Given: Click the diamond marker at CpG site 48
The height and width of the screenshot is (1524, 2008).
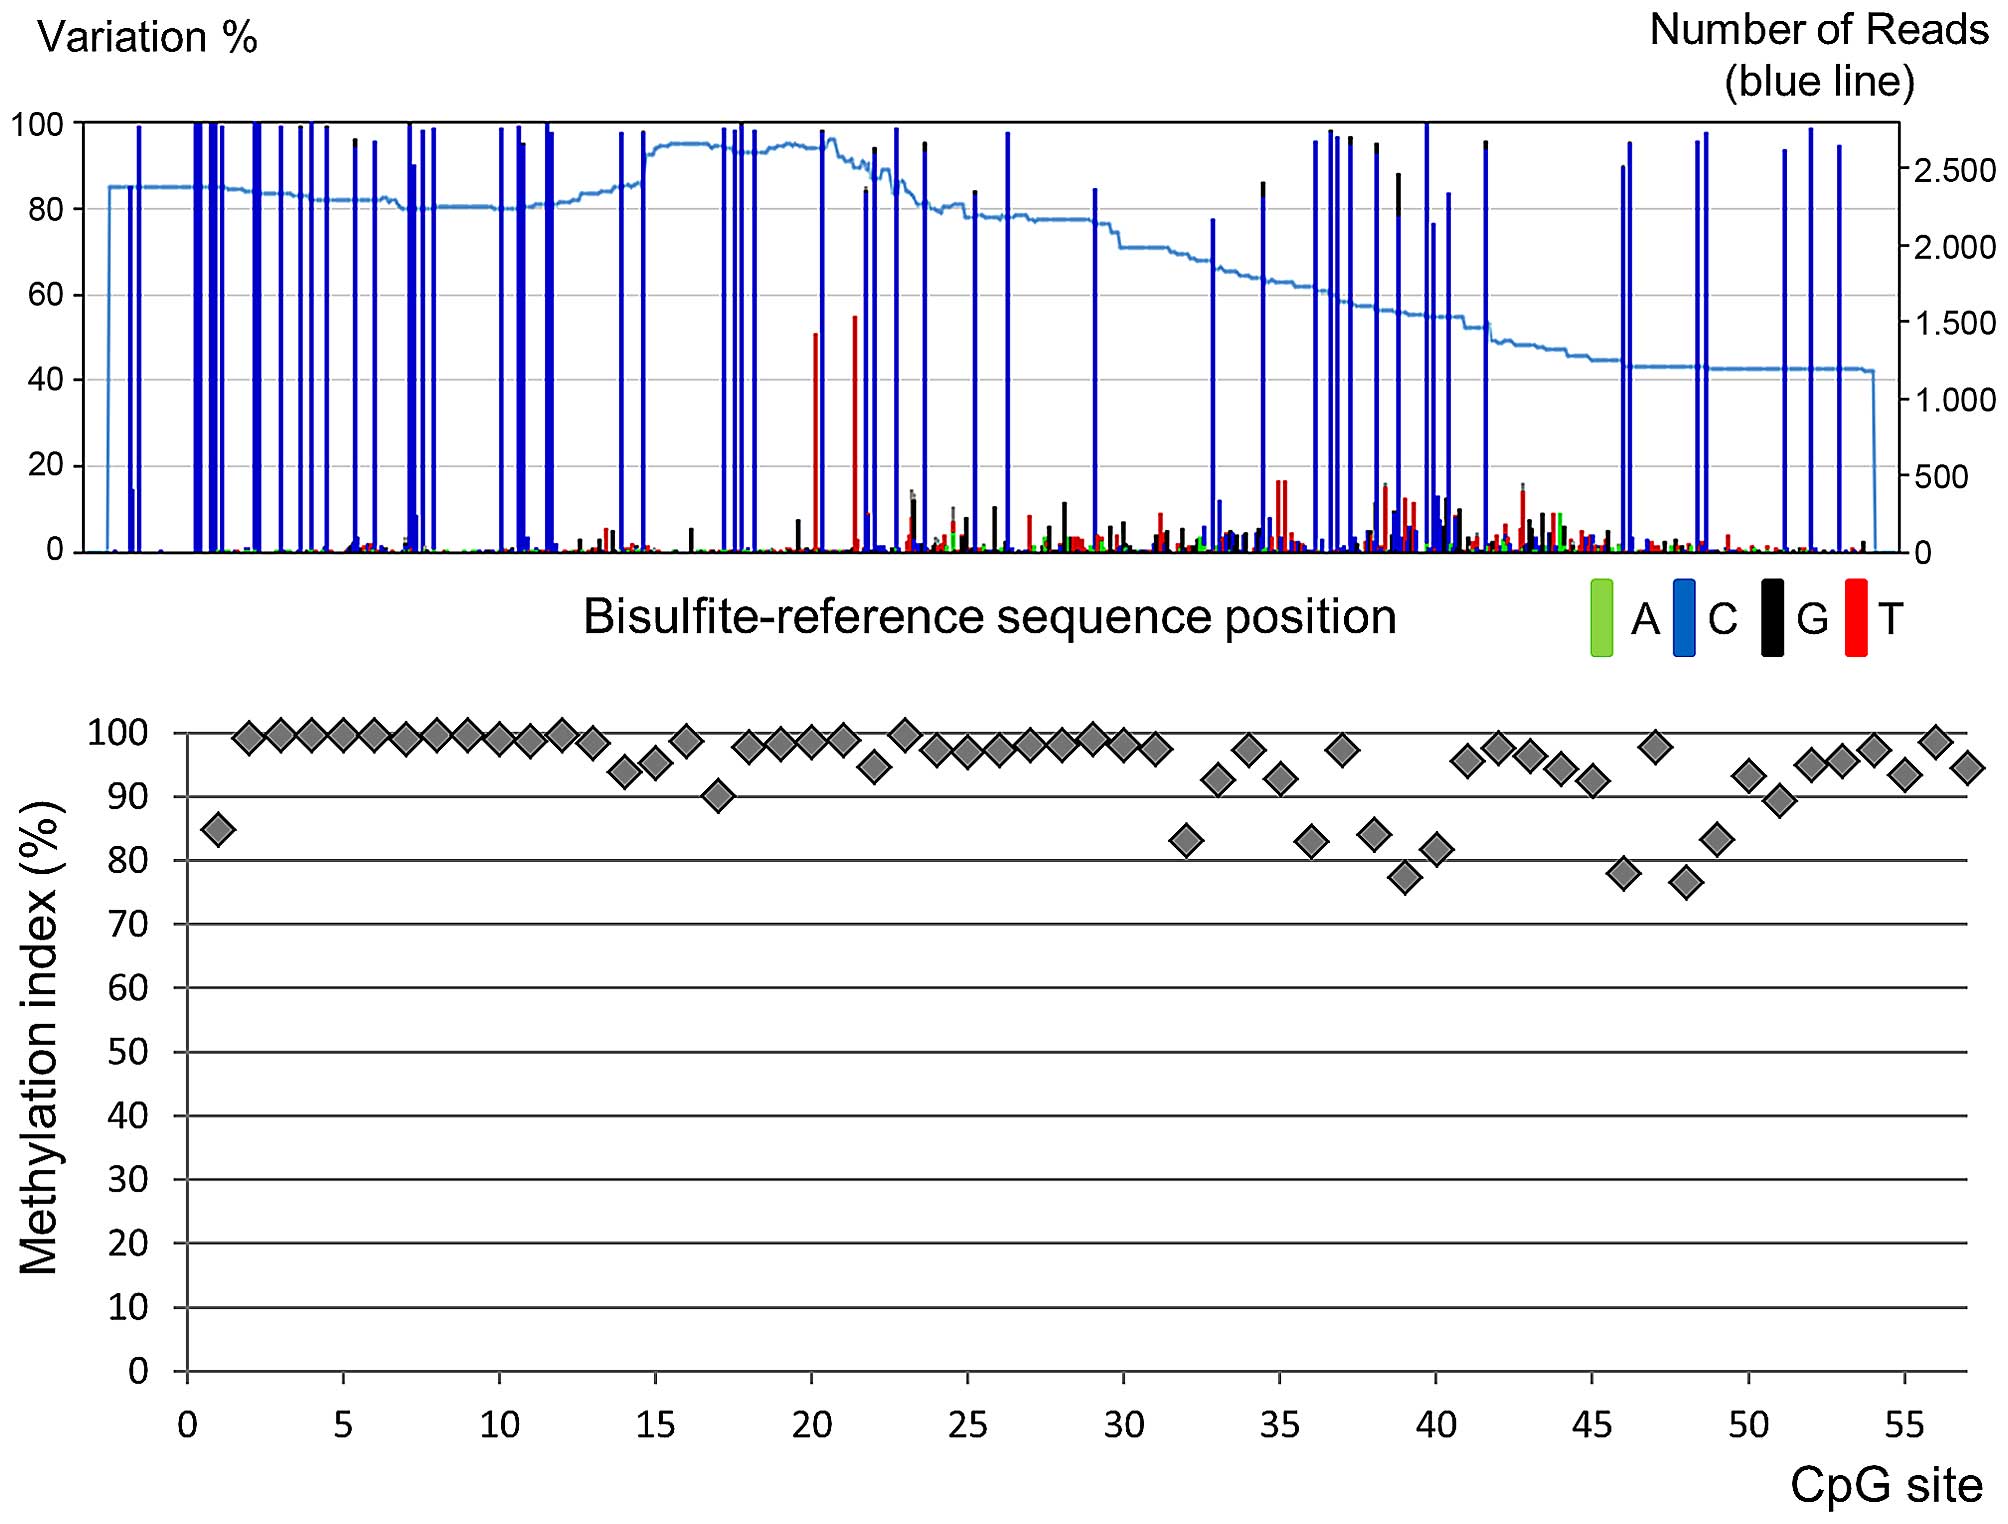Looking at the screenshot, I should coord(1686,883).
